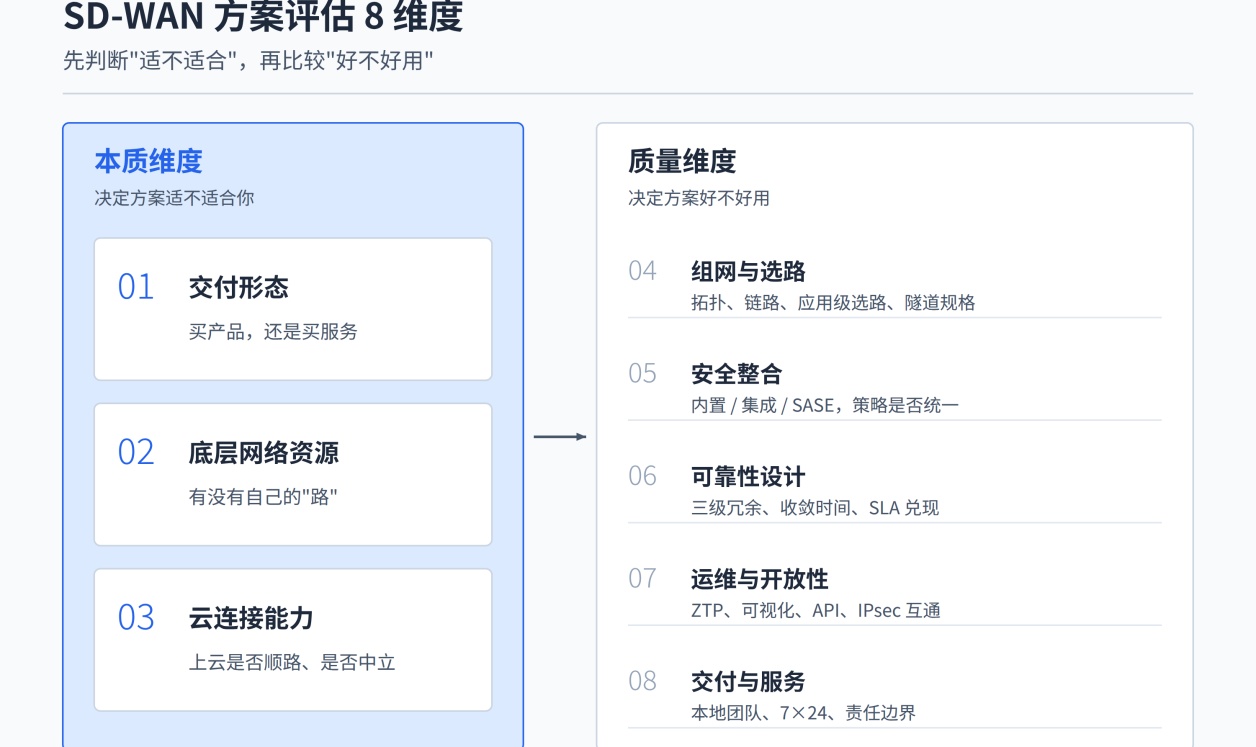The width and height of the screenshot is (1256, 747).
Task: Select the card titled "交付形态"
Action: click(293, 309)
